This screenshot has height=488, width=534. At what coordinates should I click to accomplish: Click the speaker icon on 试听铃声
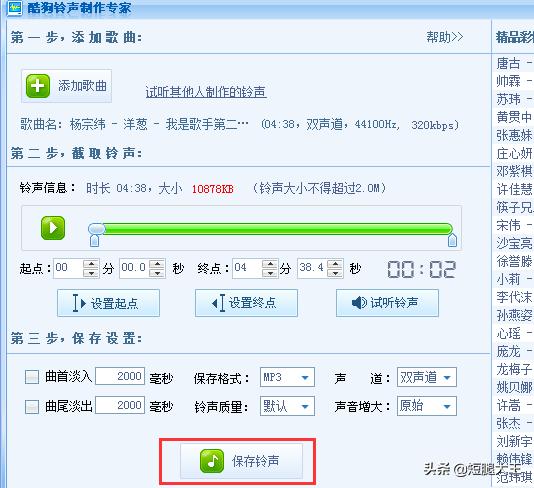tap(359, 302)
